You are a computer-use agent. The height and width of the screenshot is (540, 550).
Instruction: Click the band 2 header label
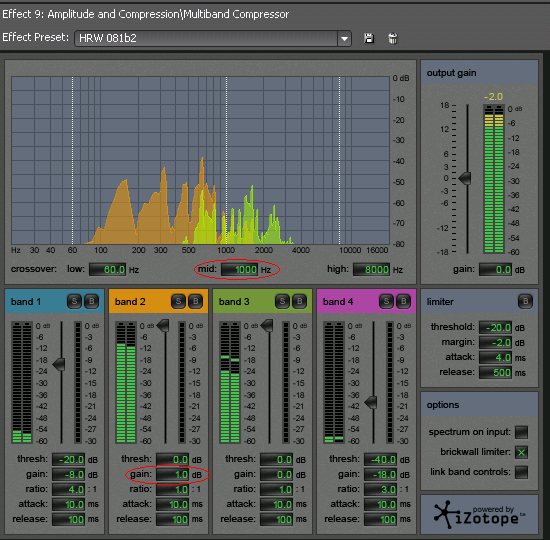tap(130, 302)
